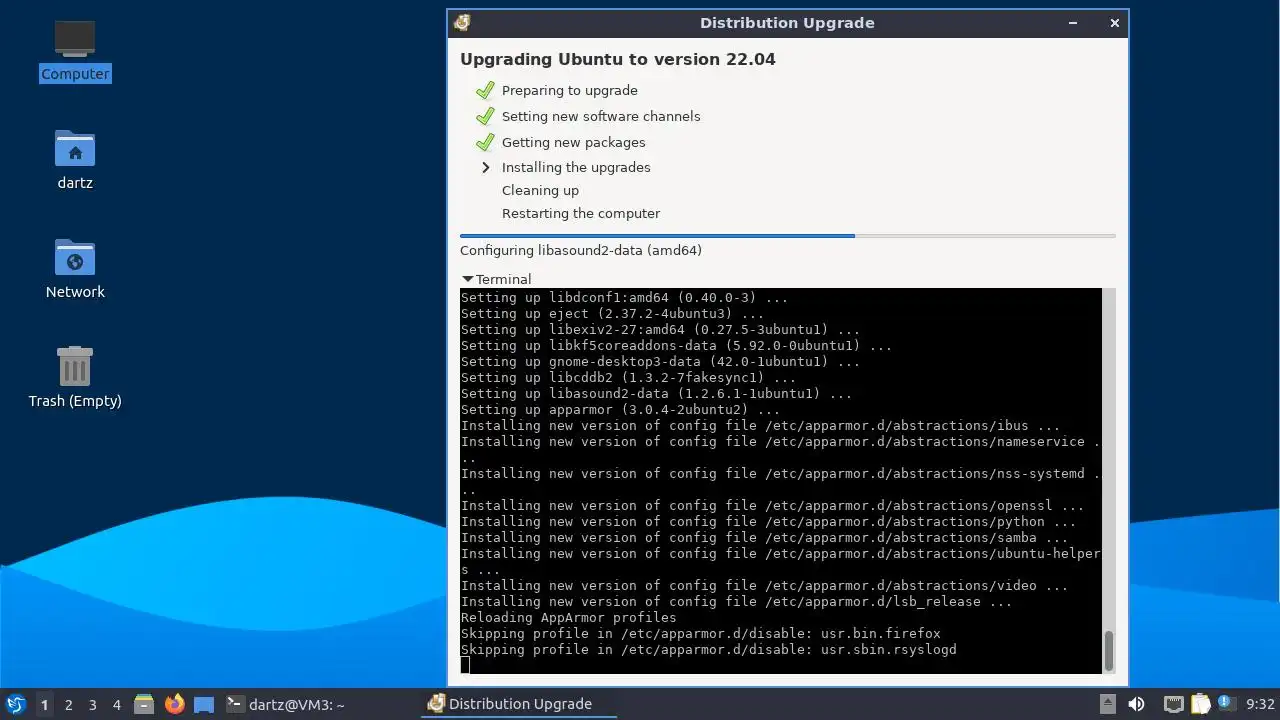Click the 'Setting up libdconf1' terminal line
1280x720 pixels.
(x=624, y=297)
